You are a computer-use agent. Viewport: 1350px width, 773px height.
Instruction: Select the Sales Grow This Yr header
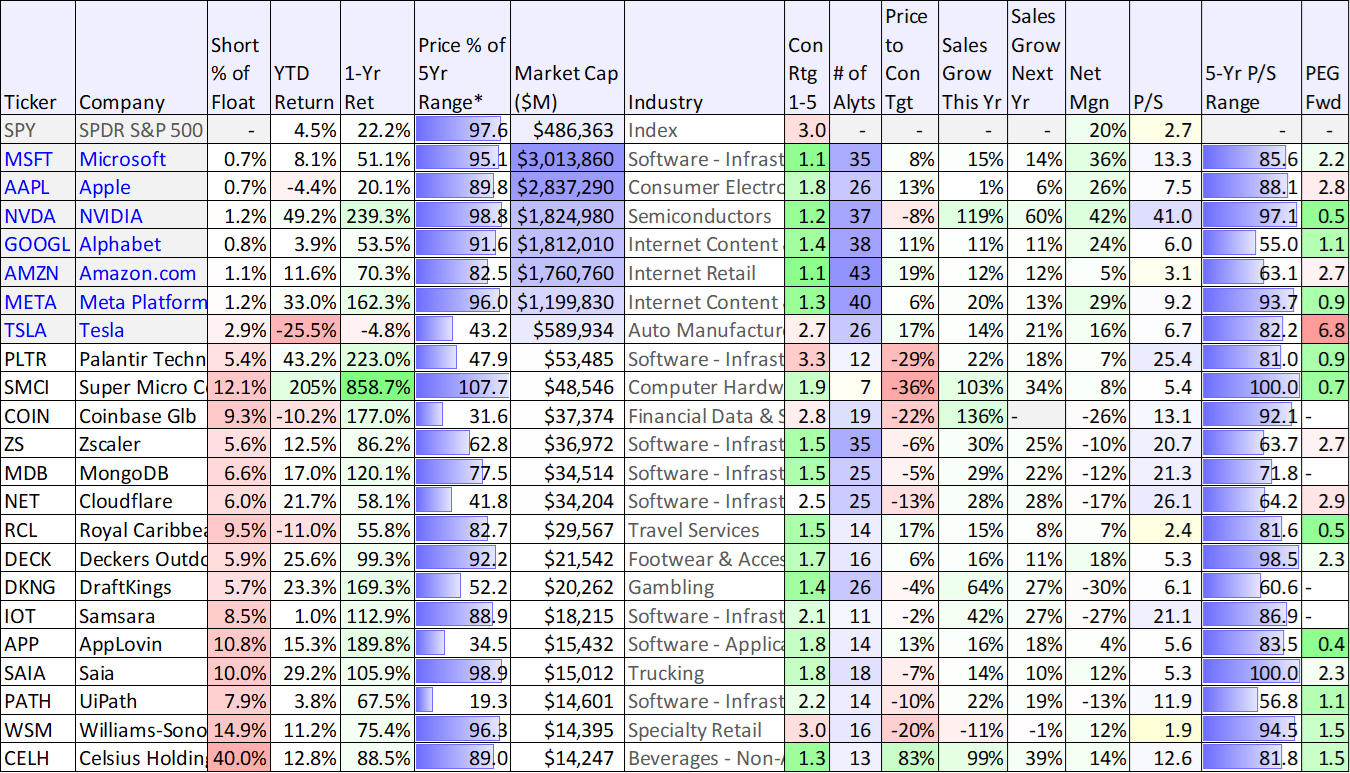[972, 58]
